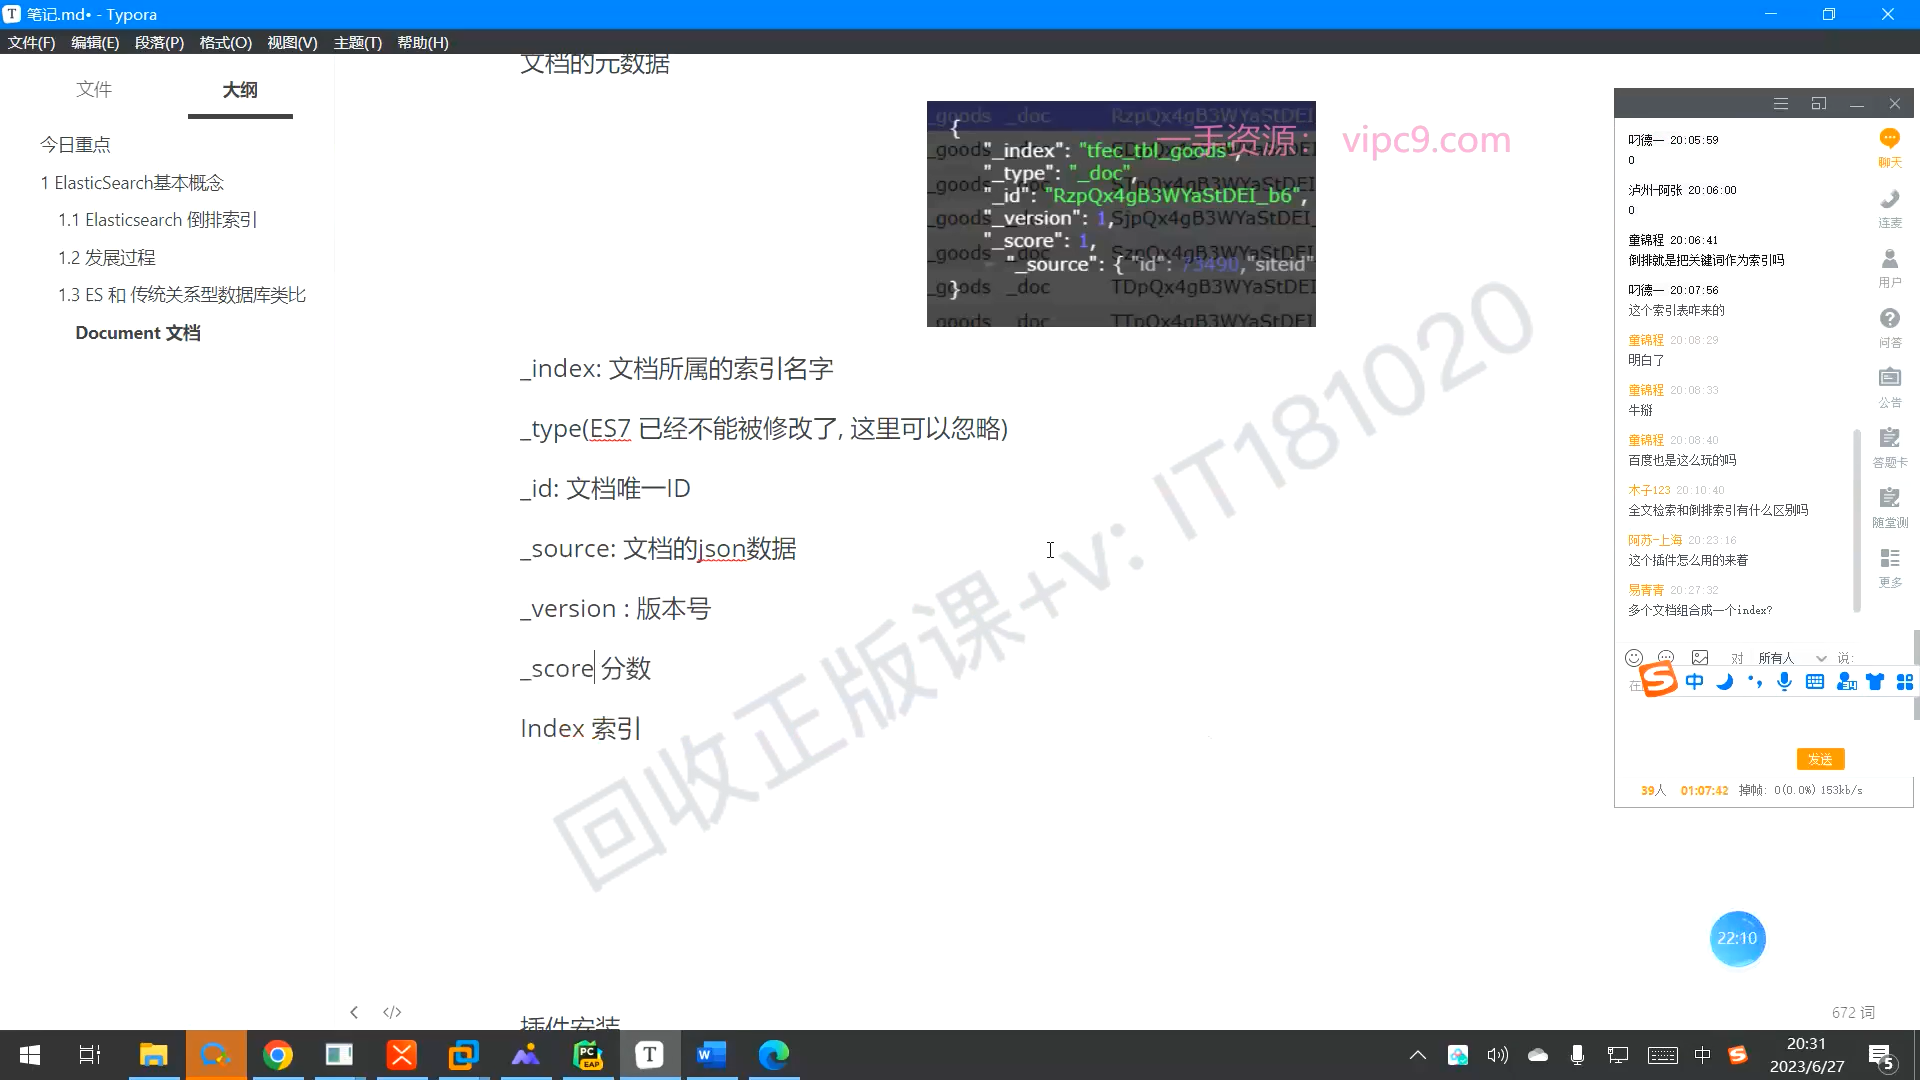Go to outline item 1.2 发展过程
Screen dimensions: 1920x1080
107,257
